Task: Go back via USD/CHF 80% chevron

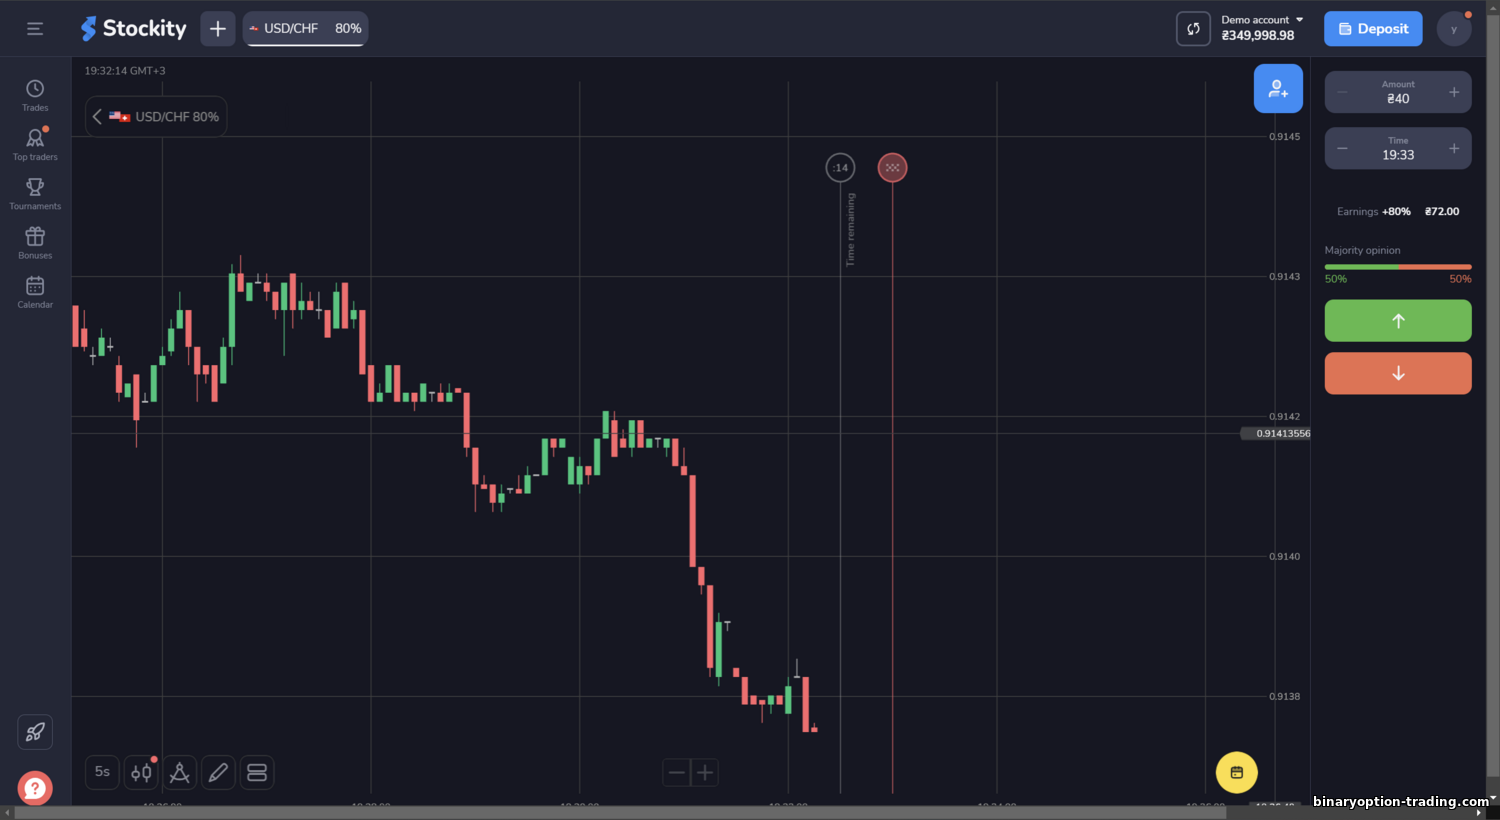Action: [x=97, y=117]
